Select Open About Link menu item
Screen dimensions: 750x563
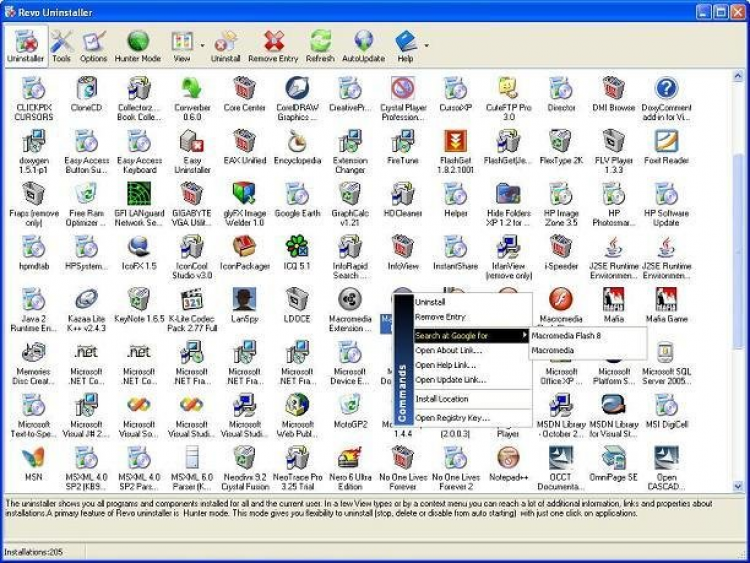tap(473, 351)
